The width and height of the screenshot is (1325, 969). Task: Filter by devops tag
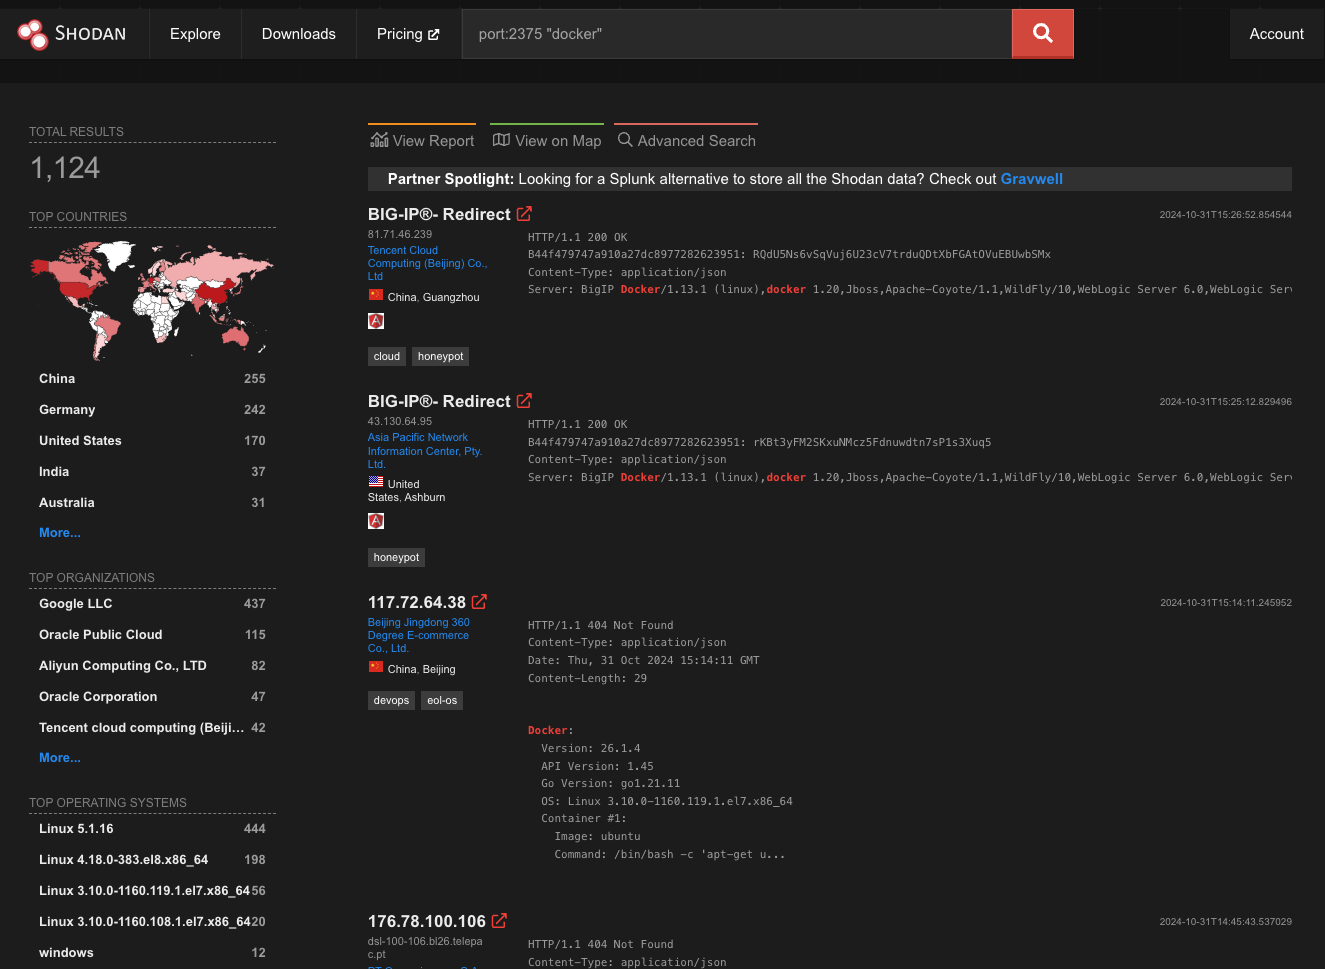391,700
